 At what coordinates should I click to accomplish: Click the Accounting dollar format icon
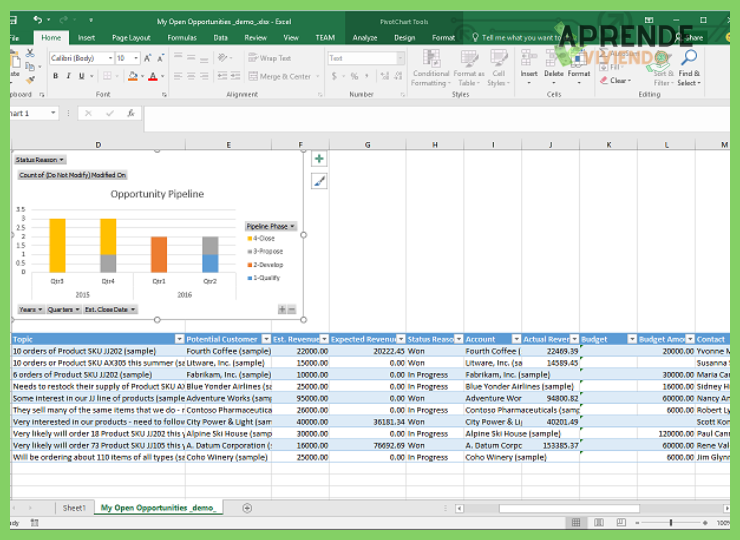pos(334,76)
